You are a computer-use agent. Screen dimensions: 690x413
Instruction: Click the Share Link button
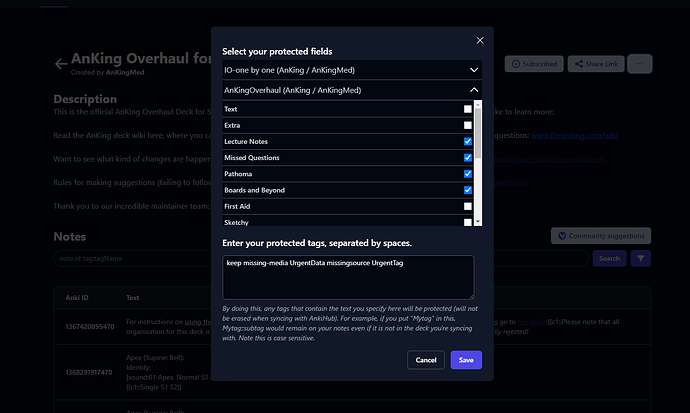[596, 64]
